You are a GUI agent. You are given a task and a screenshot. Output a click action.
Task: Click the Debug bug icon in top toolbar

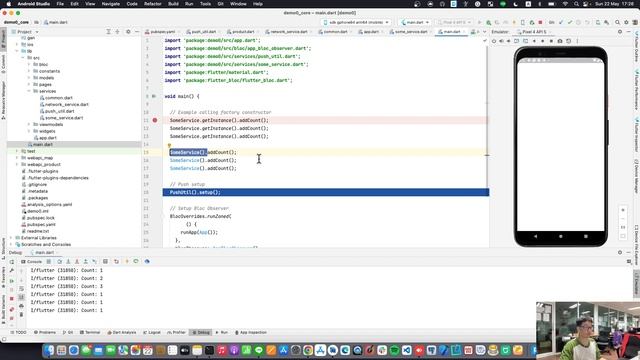pyautogui.click(x=489, y=22)
